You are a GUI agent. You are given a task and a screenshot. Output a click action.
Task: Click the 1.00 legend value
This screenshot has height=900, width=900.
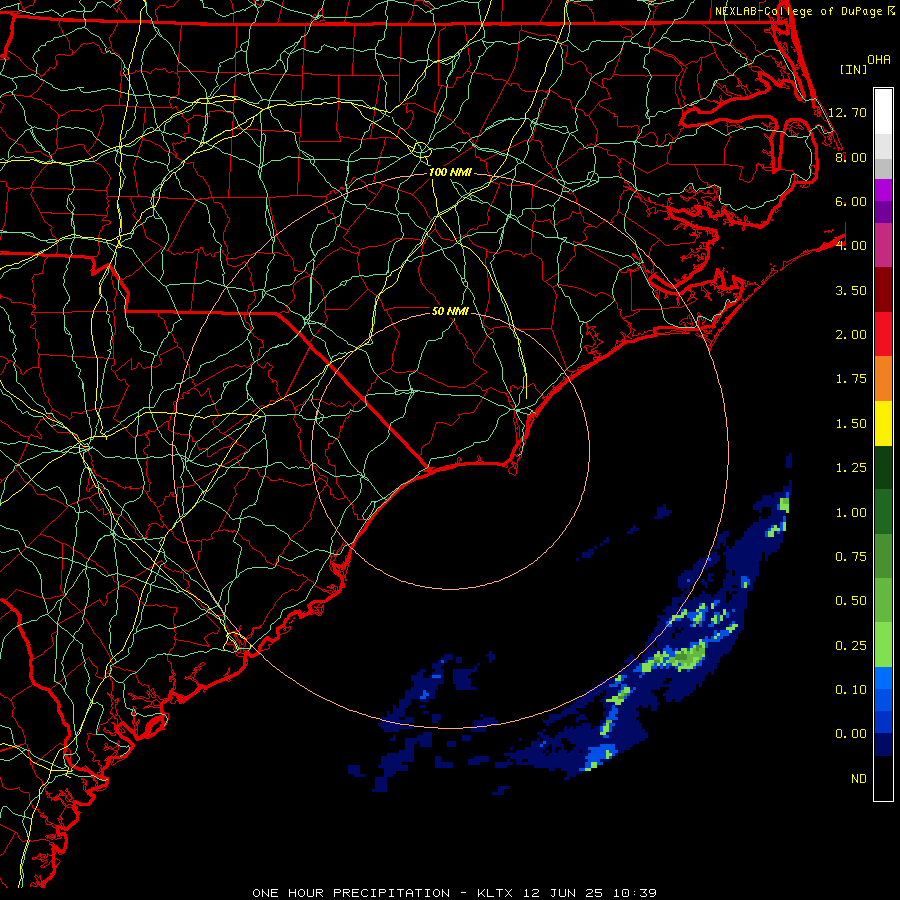[851, 513]
